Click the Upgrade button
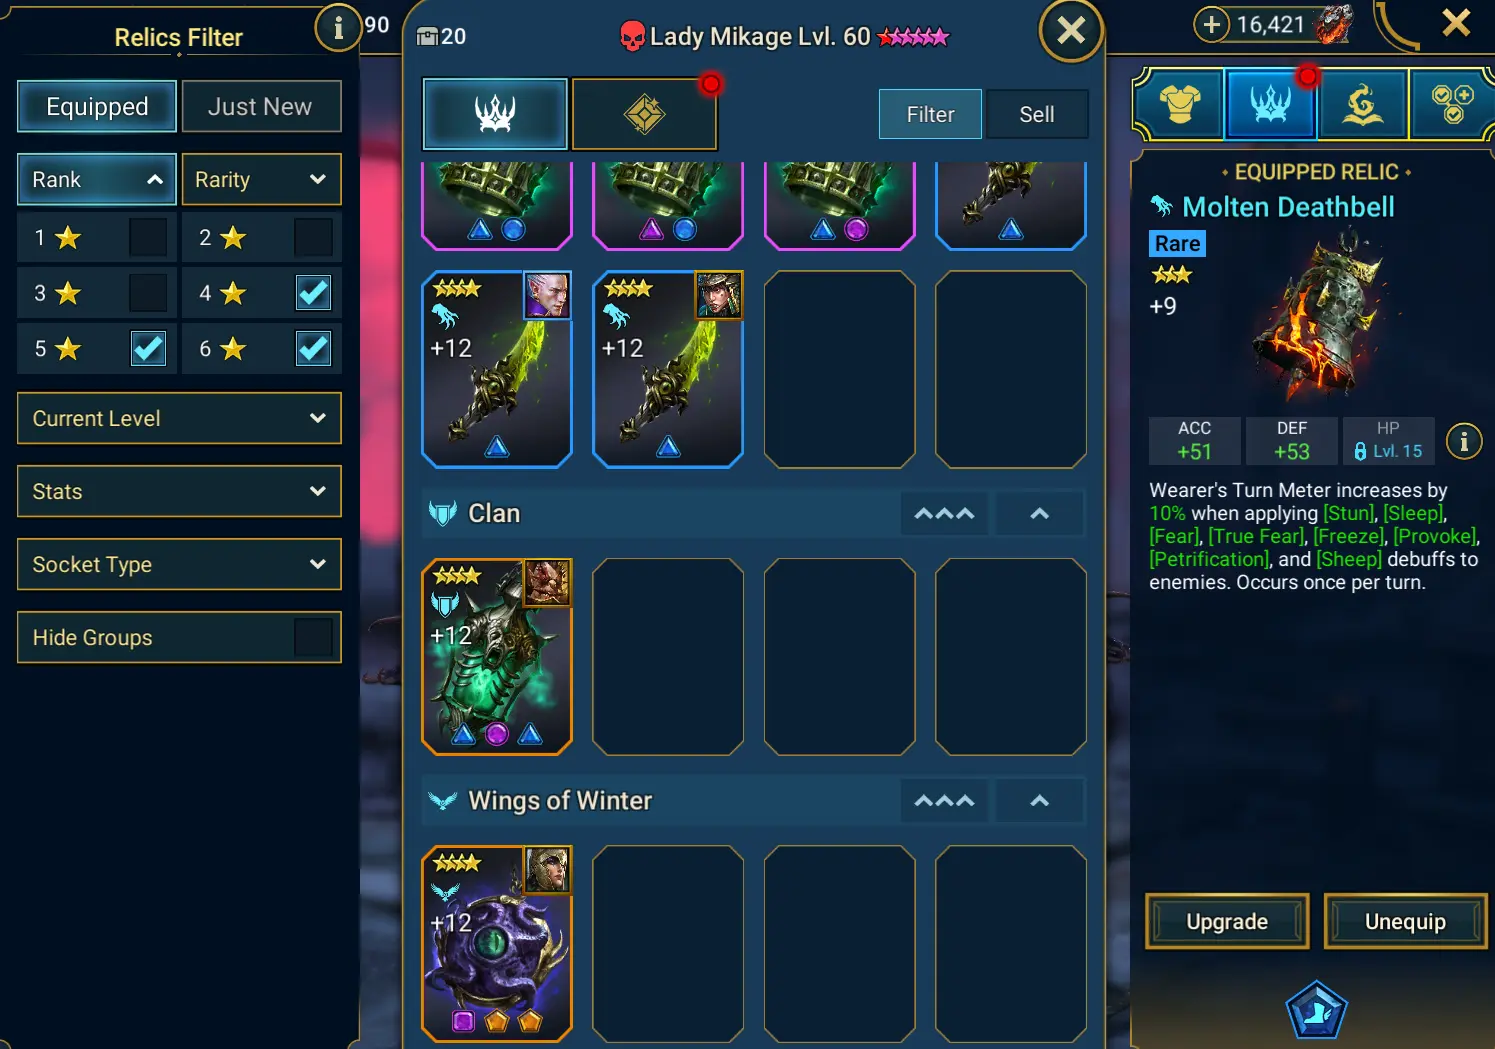This screenshot has width=1495, height=1049. pyautogui.click(x=1227, y=921)
